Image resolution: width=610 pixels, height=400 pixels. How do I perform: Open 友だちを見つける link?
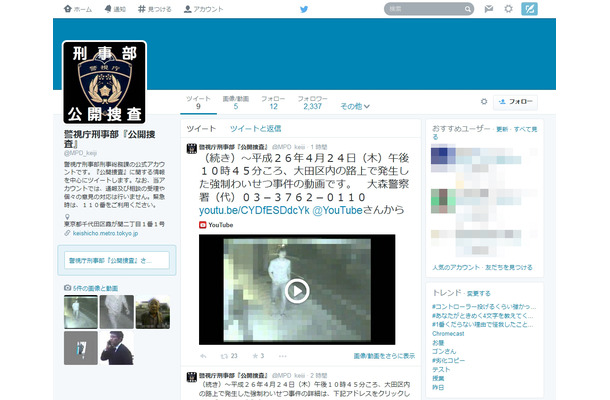point(509,267)
